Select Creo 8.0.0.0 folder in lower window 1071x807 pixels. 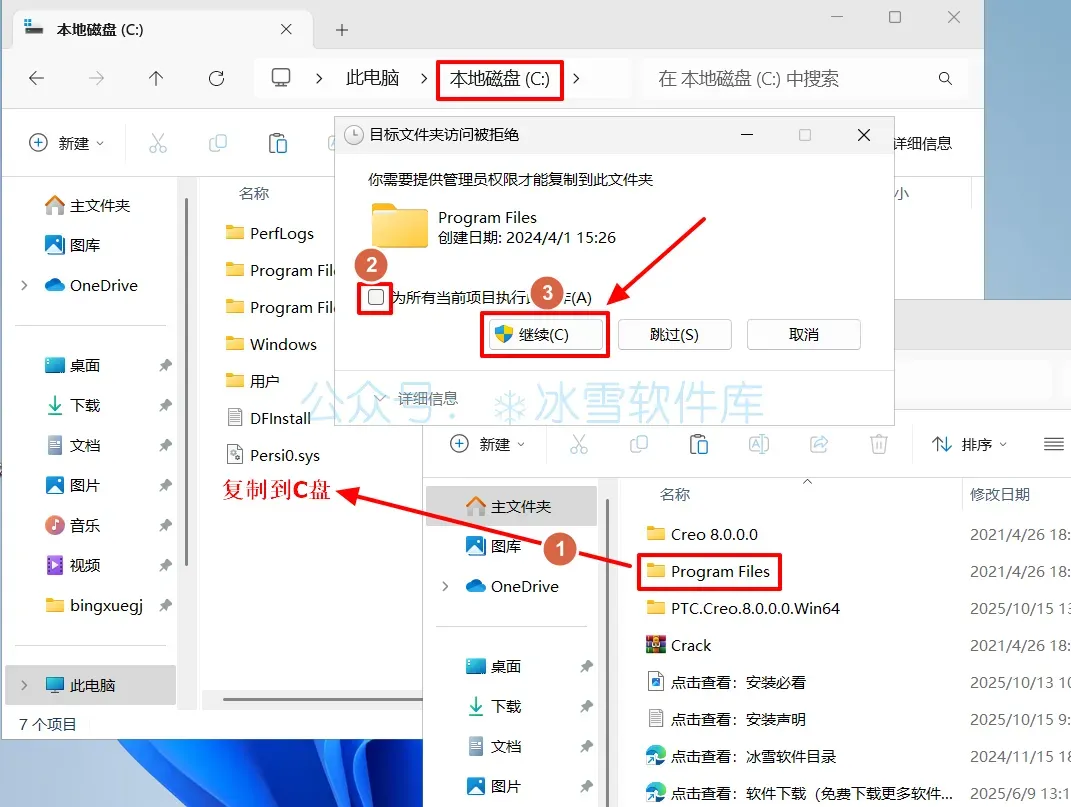tap(702, 534)
